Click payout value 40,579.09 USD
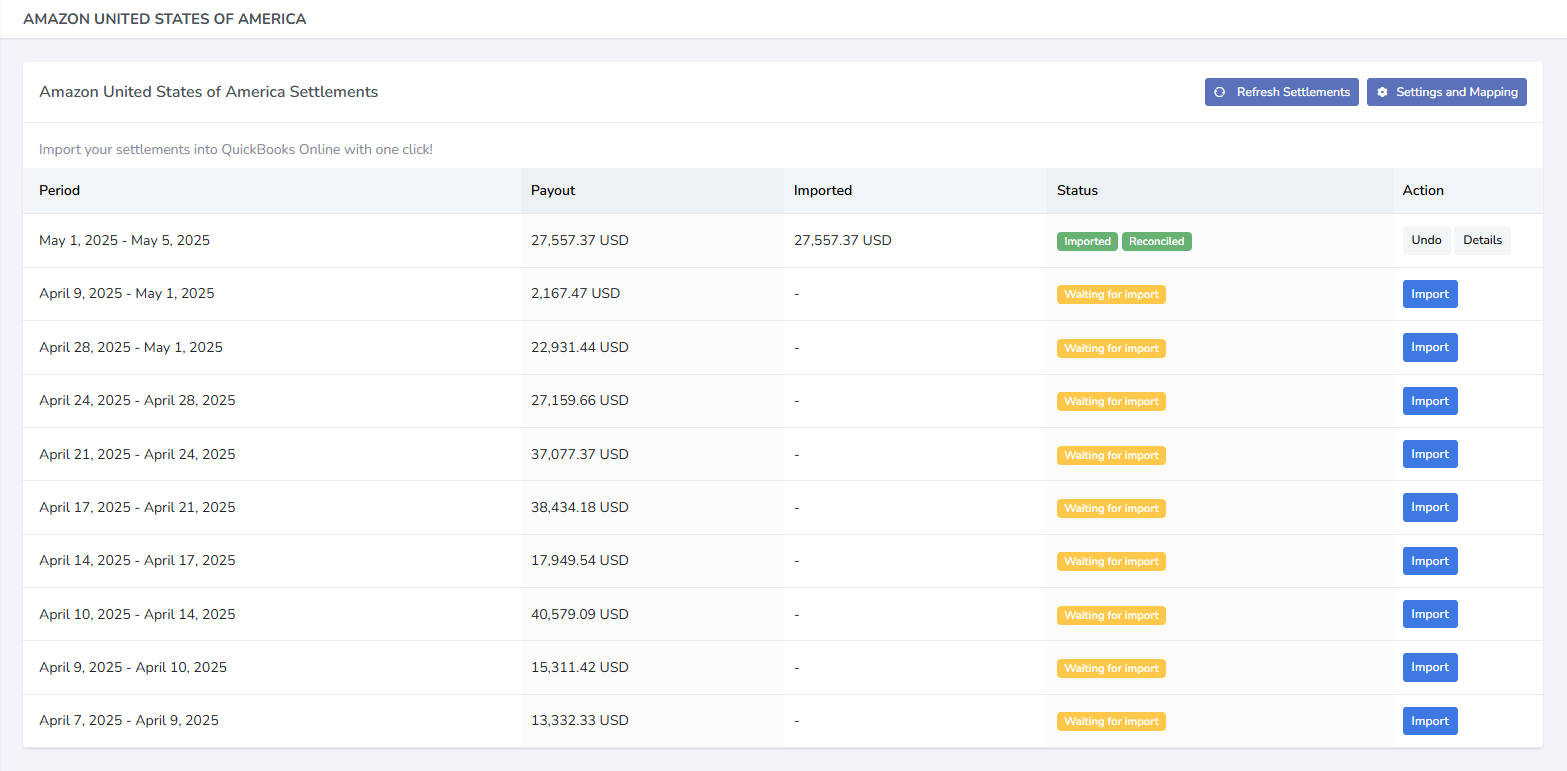 point(580,614)
